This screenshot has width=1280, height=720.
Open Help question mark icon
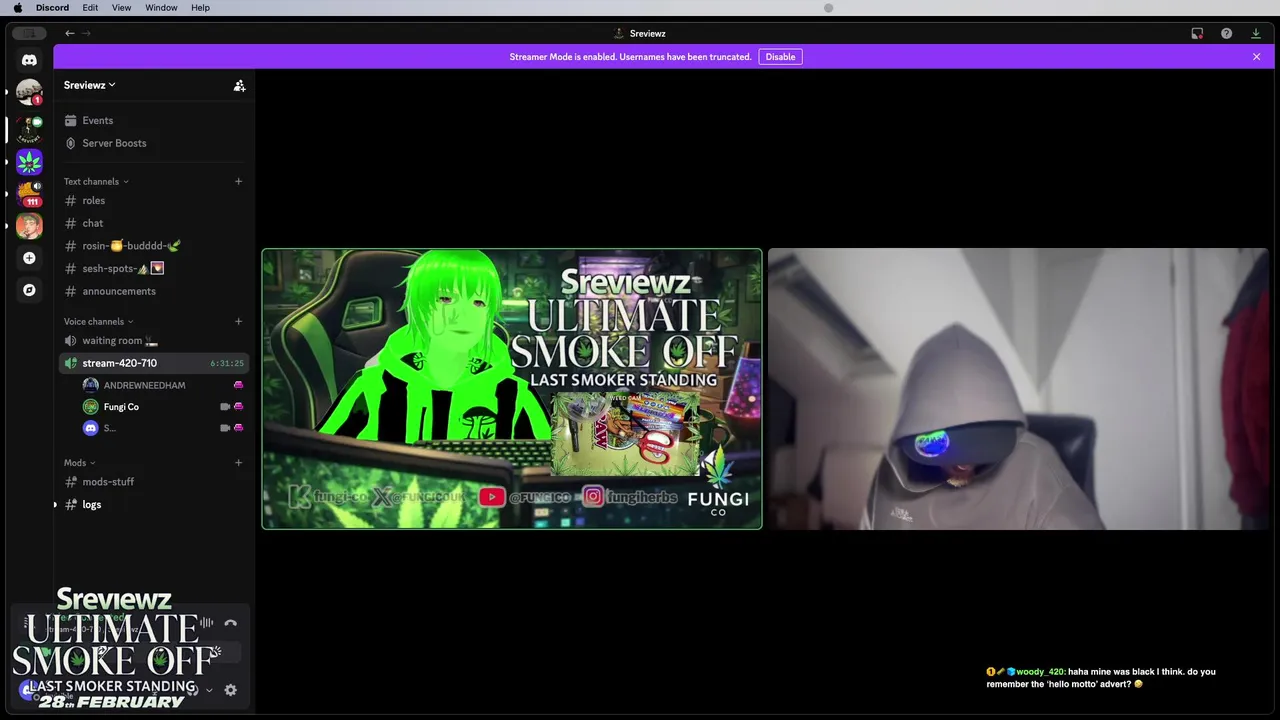[x=1226, y=33]
